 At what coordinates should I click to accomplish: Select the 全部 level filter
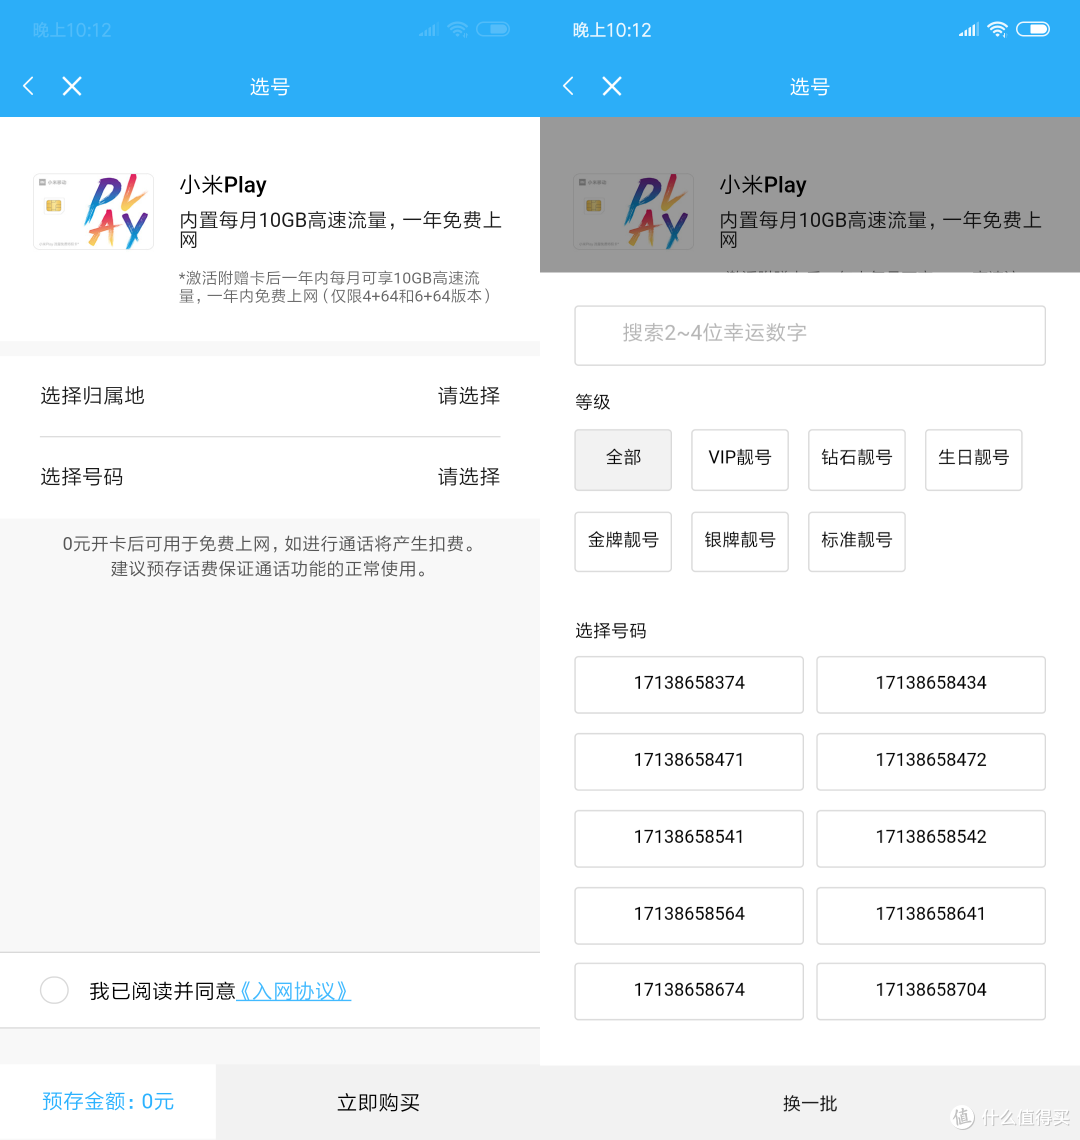pos(622,459)
